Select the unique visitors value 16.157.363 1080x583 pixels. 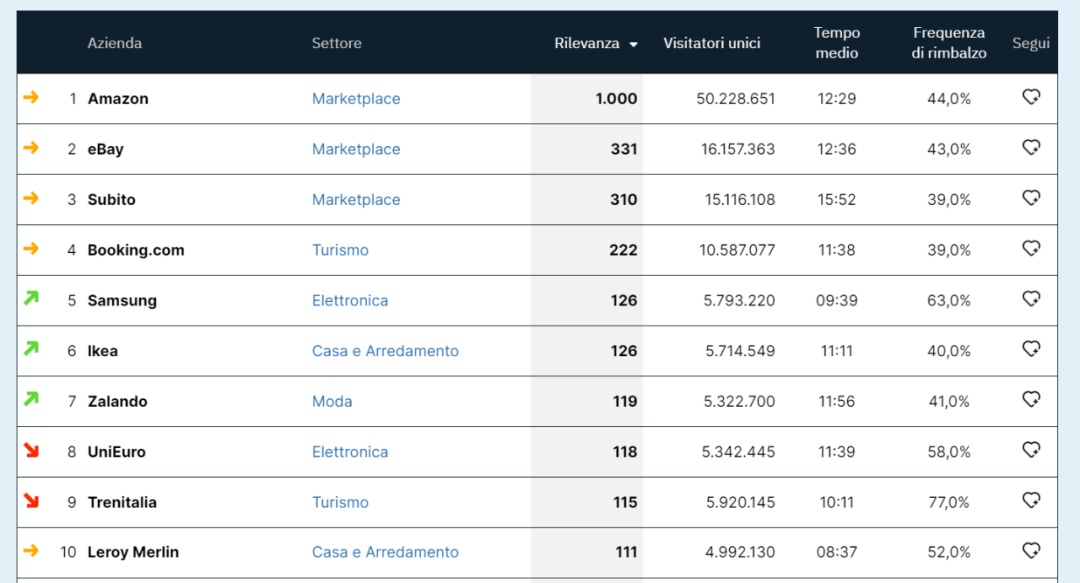pyautogui.click(x=738, y=149)
